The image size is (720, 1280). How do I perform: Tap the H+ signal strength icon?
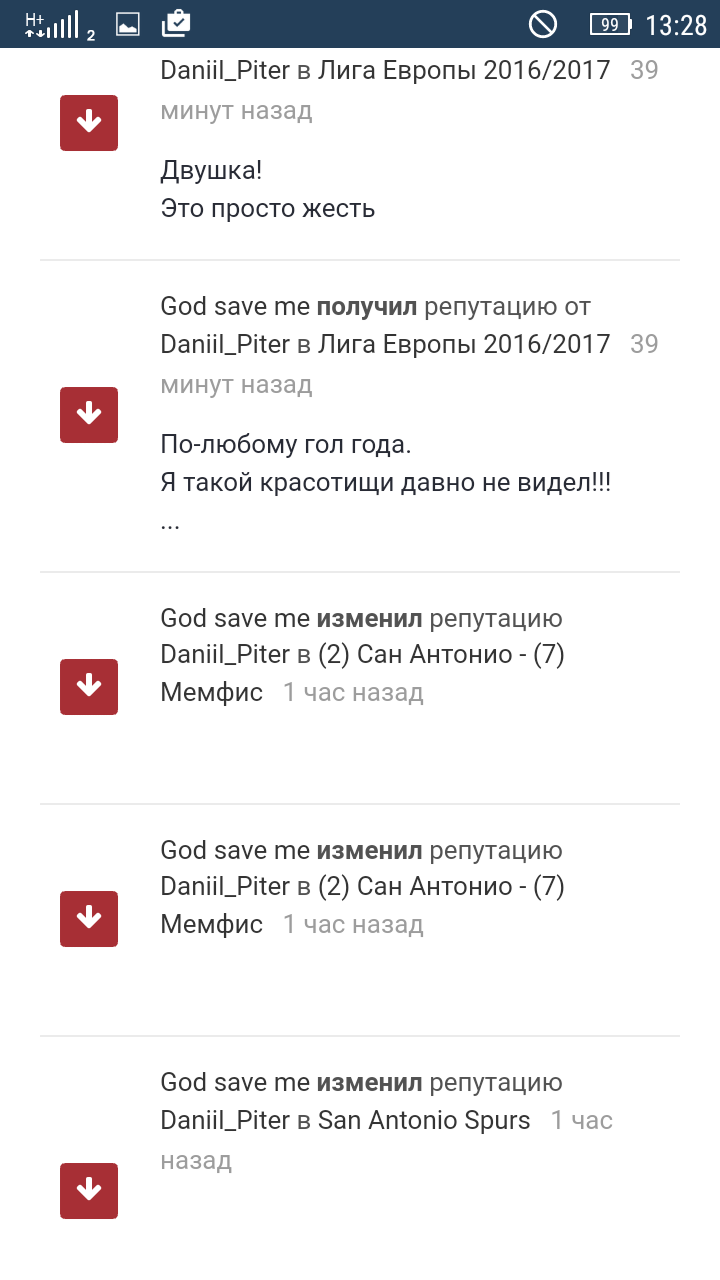point(52,24)
